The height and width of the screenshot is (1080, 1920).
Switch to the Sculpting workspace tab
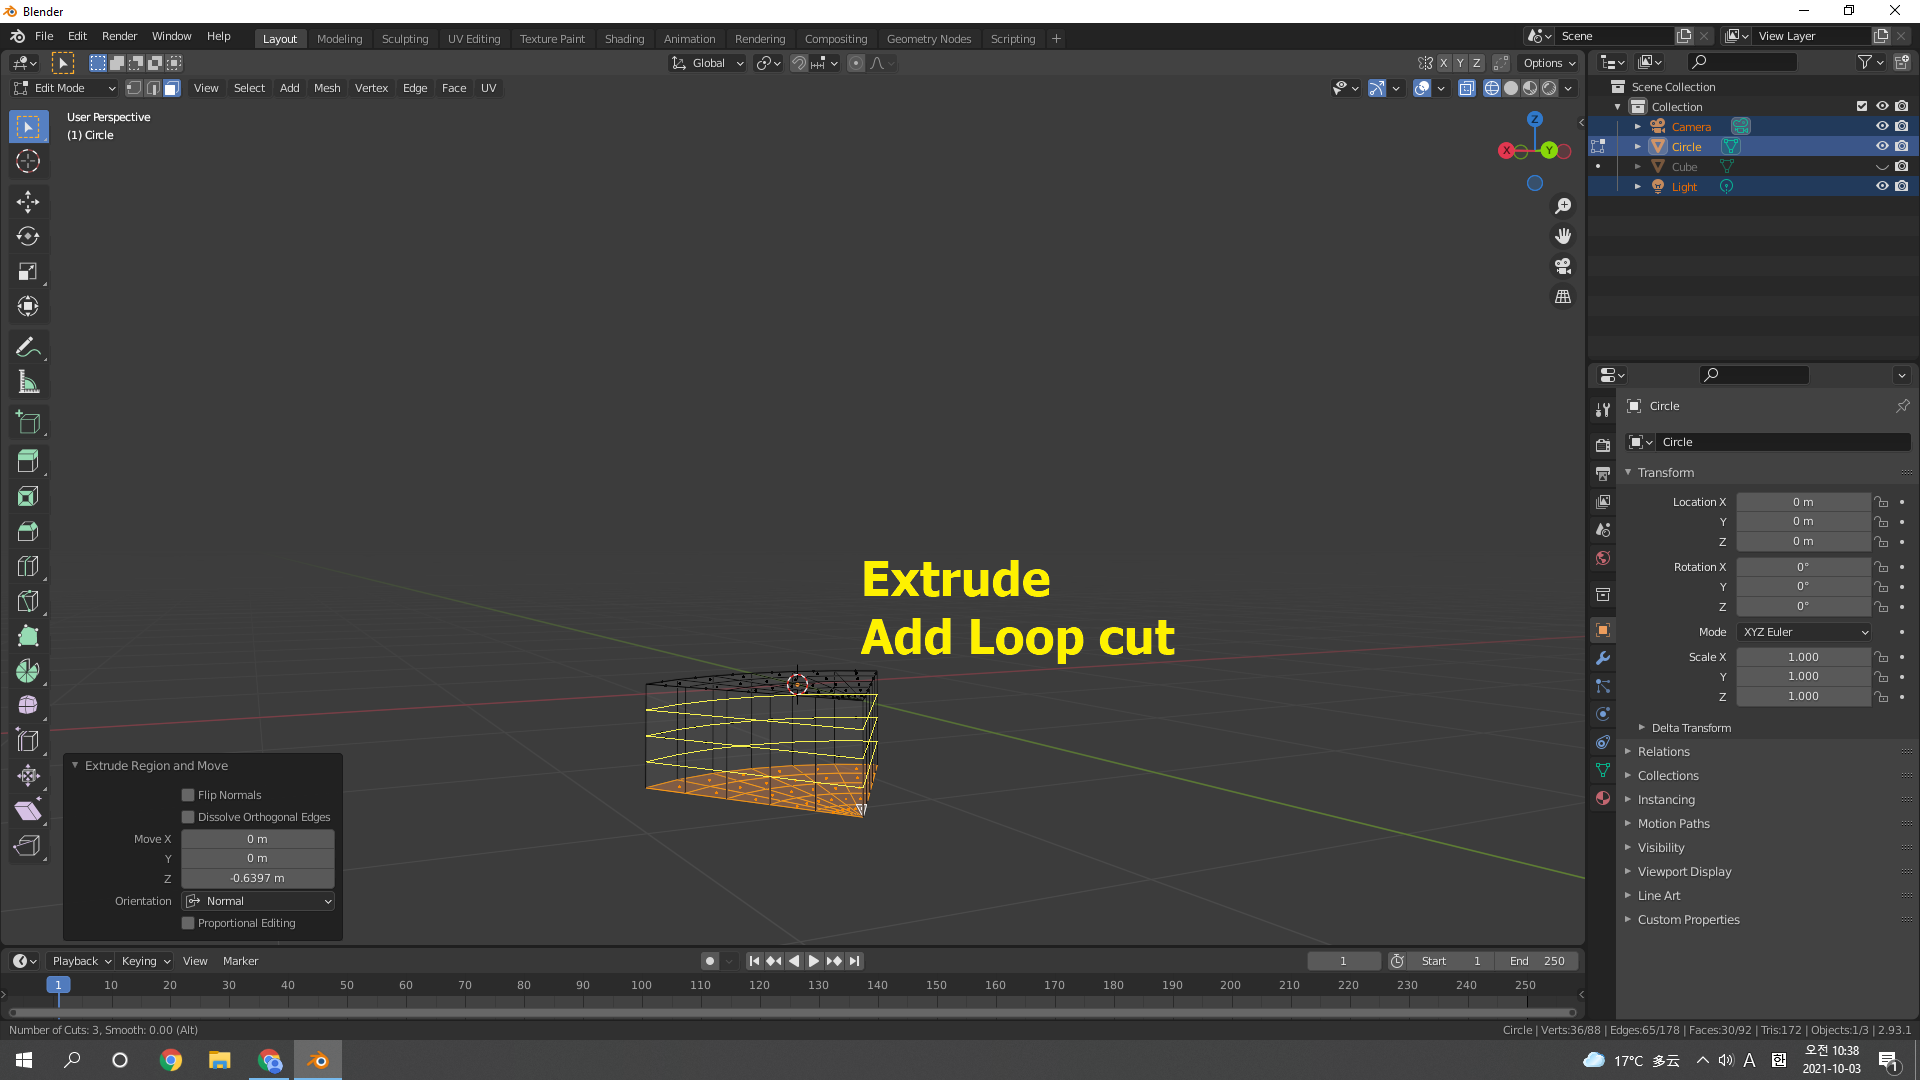click(404, 38)
